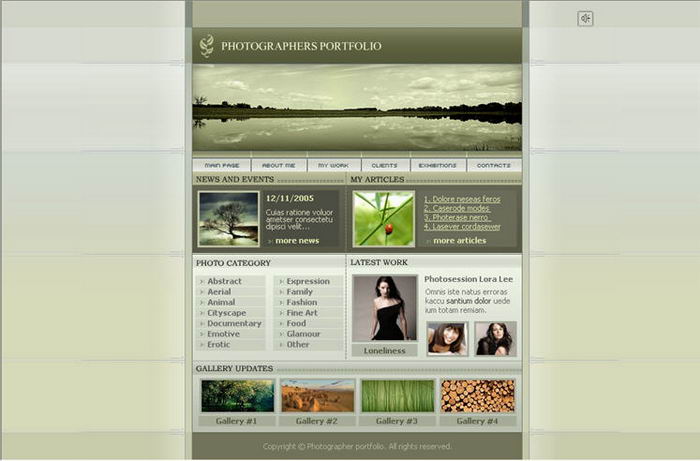Viewport: 700px width, 461px height.
Task: Click the Loneliness portrait photo
Action: coord(384,309)
